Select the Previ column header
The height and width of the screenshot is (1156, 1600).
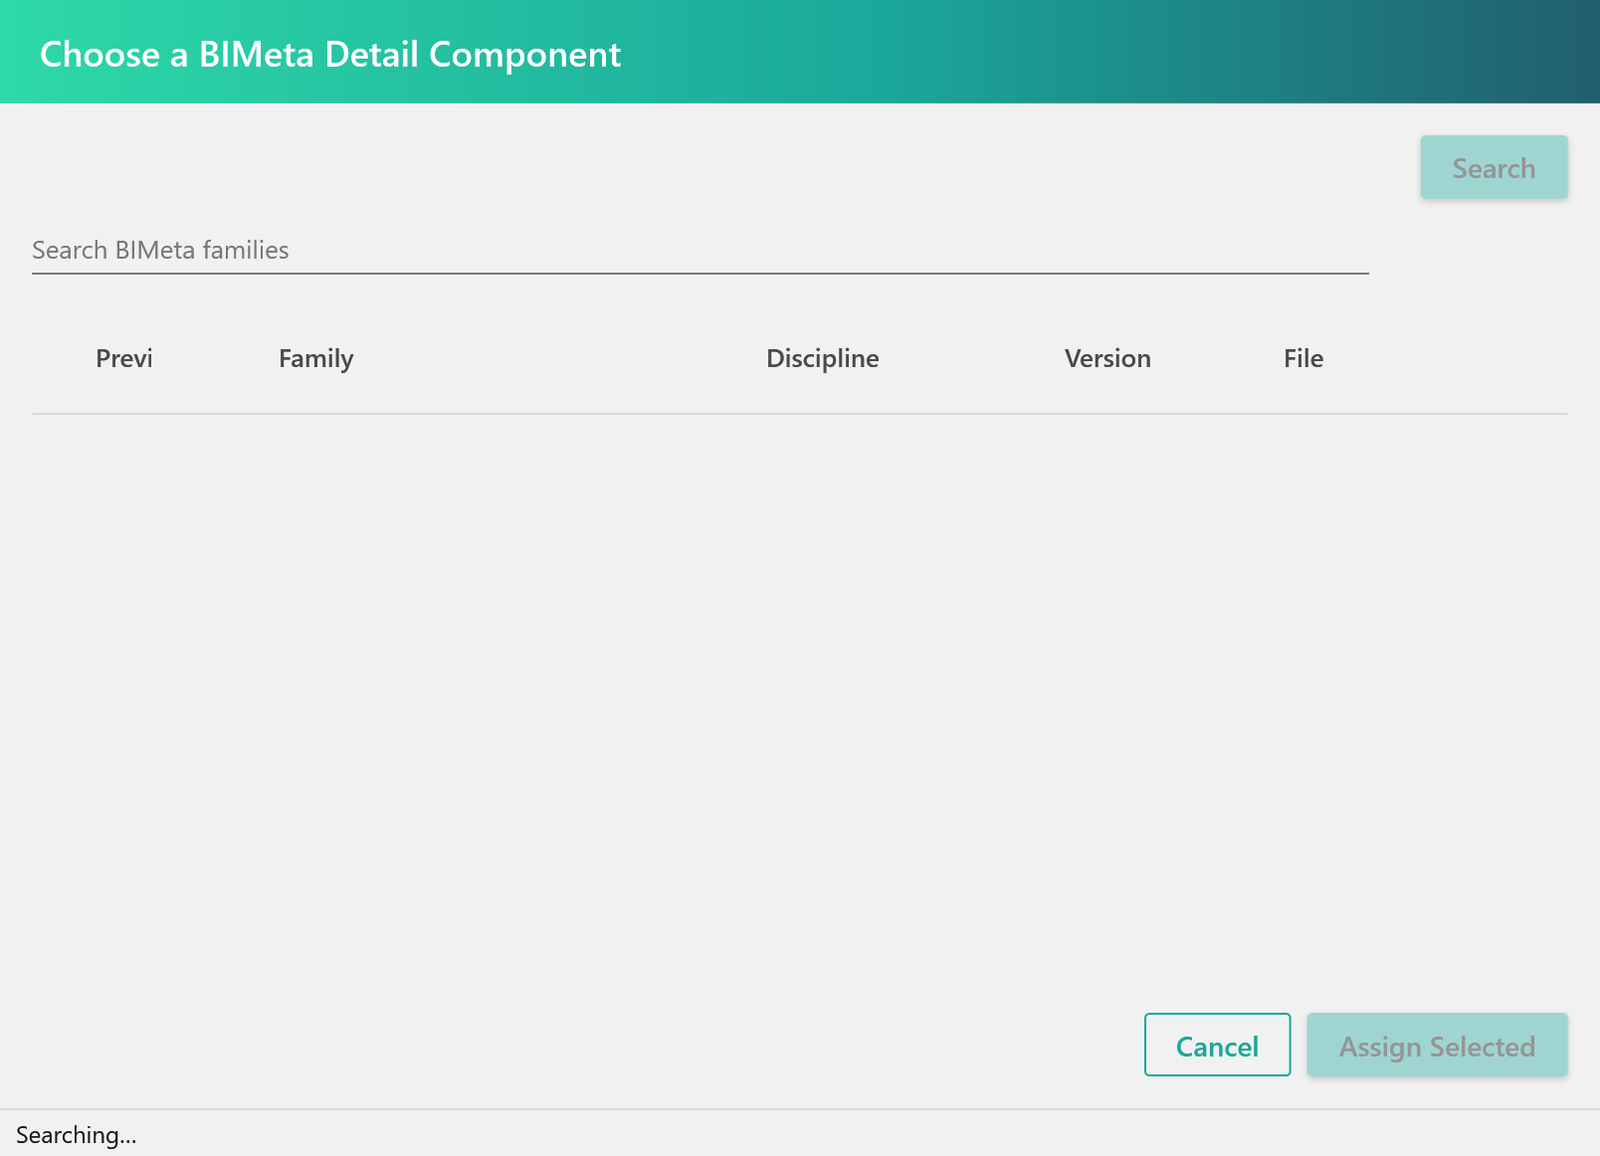coord(124,358)
